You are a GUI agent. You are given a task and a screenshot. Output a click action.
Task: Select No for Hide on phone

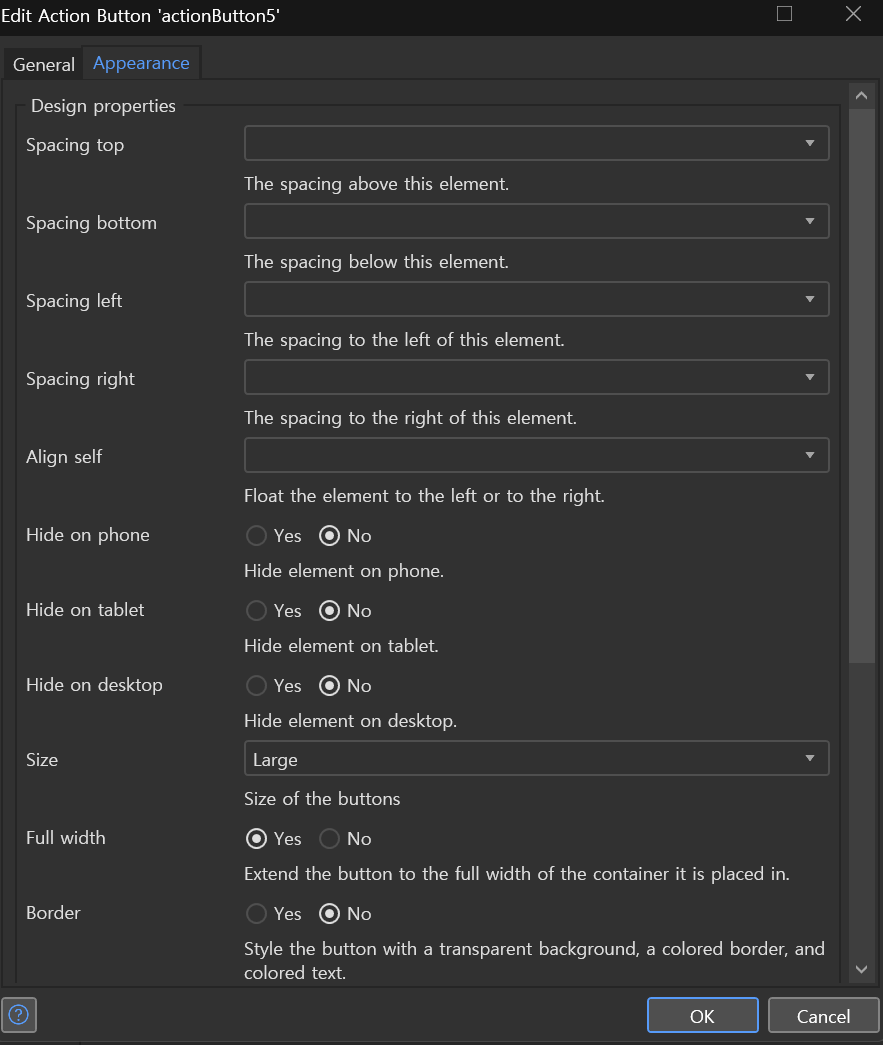pyautogui.click(x=330, y=536)
